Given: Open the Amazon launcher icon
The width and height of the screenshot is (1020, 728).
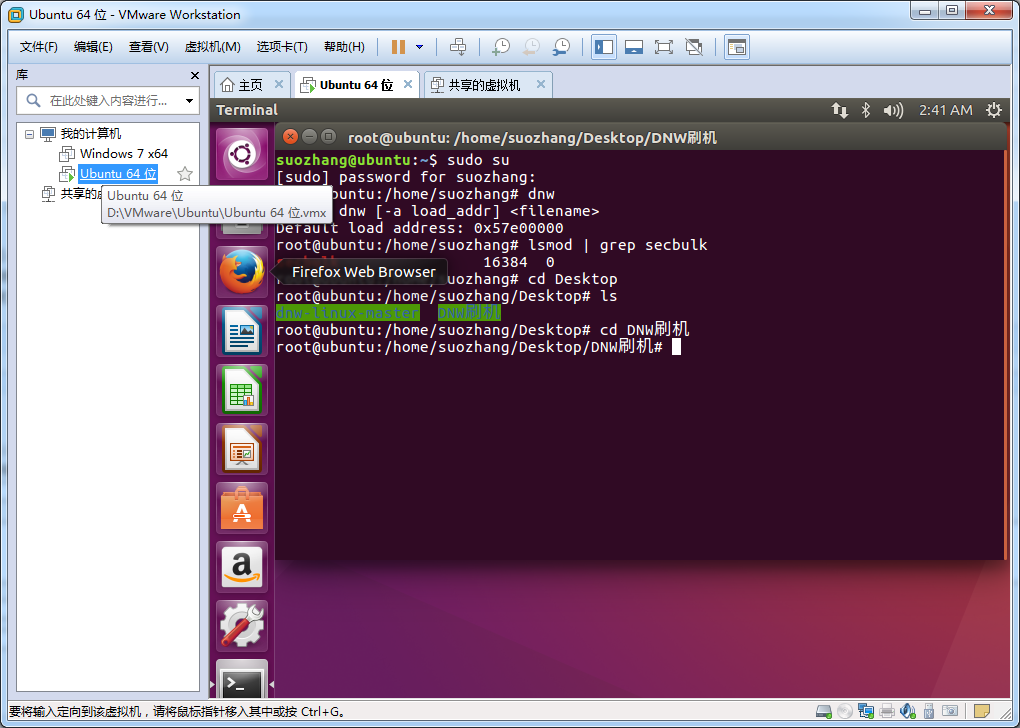Looking at the screenshot, I should coord(242,567).
